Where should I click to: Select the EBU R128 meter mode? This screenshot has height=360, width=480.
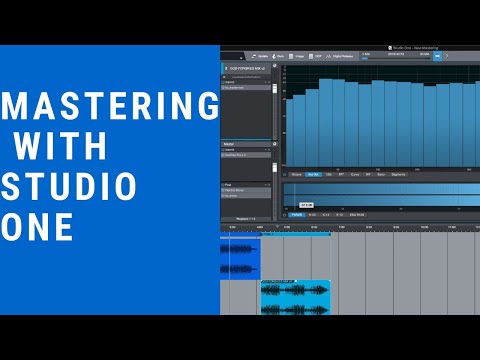357,215
